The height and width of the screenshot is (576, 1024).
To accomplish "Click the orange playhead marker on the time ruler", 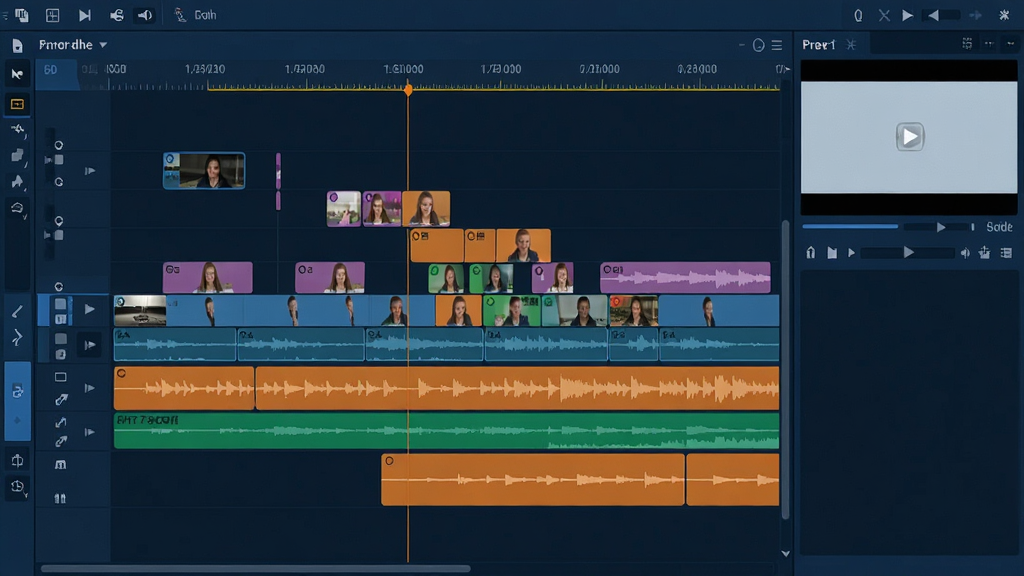I will pyautogui.click(x=408, y=89).
